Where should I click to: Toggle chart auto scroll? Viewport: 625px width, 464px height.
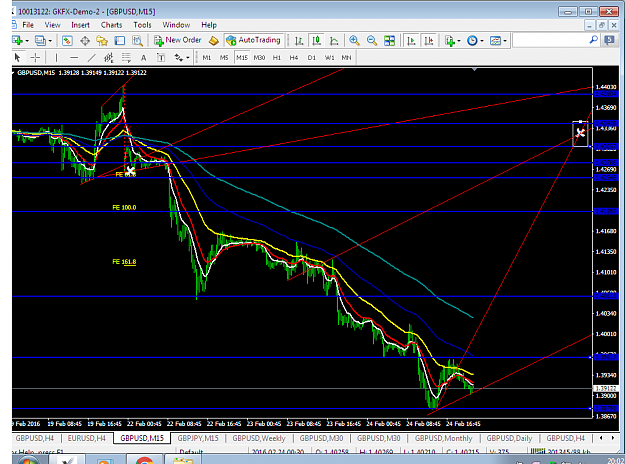tap(411, 41)
